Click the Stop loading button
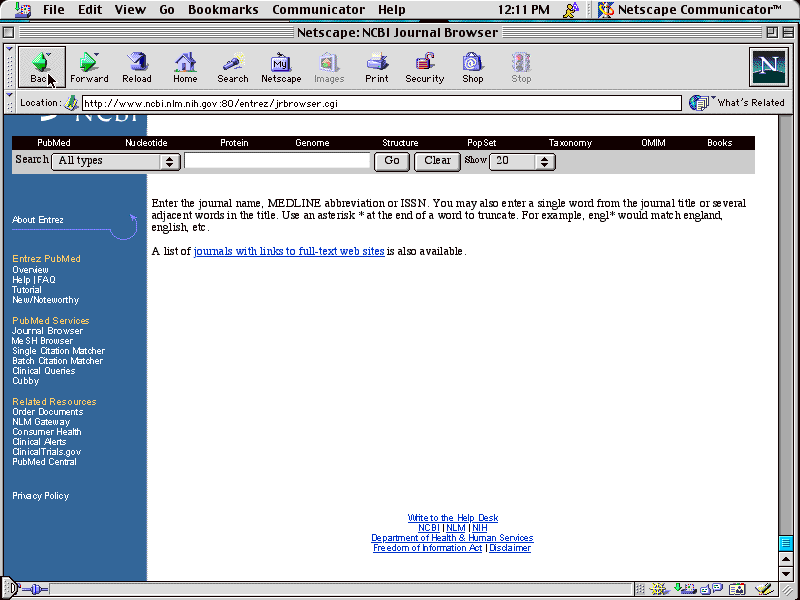This screenshot has height=600, width=800. click(x=521, y=67)
